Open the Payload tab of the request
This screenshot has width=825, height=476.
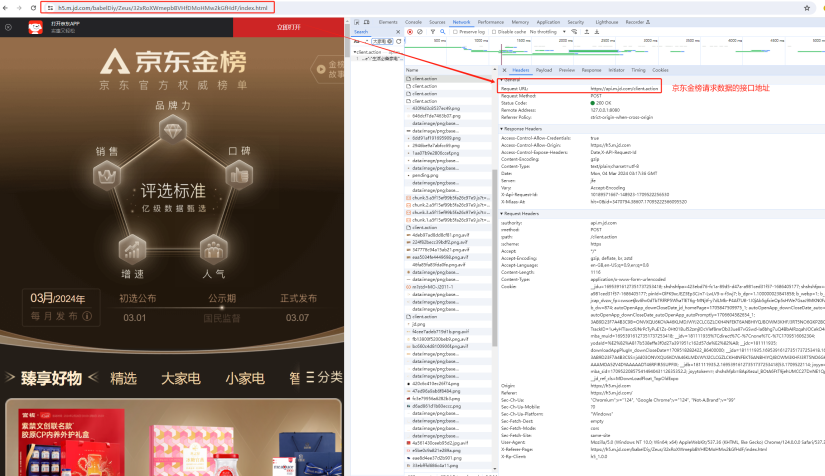(544, 70)
